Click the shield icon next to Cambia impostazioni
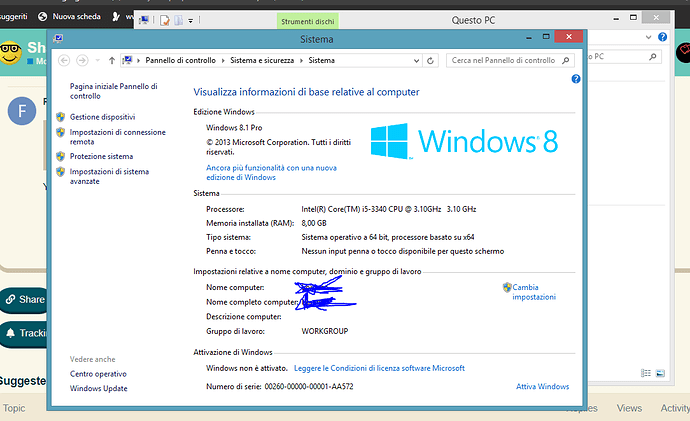Image resolution: width=690 pixels, height=421 pixels. tap(507, 287)
